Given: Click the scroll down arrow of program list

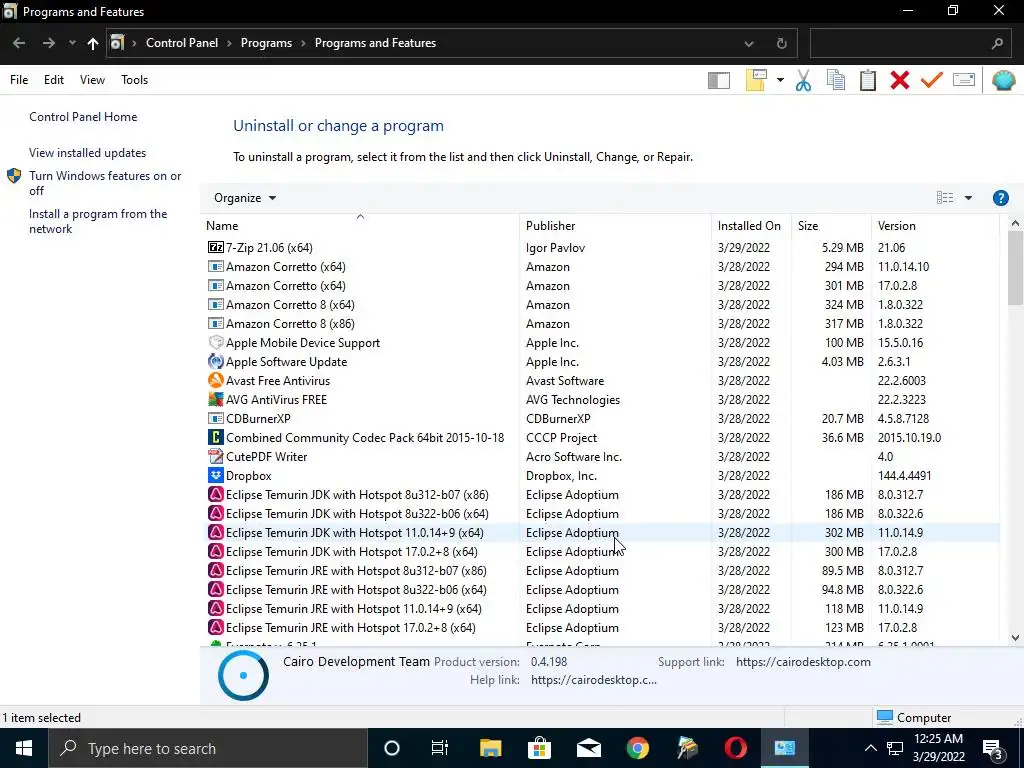Looking at the screenshot, I should 1015,638.
